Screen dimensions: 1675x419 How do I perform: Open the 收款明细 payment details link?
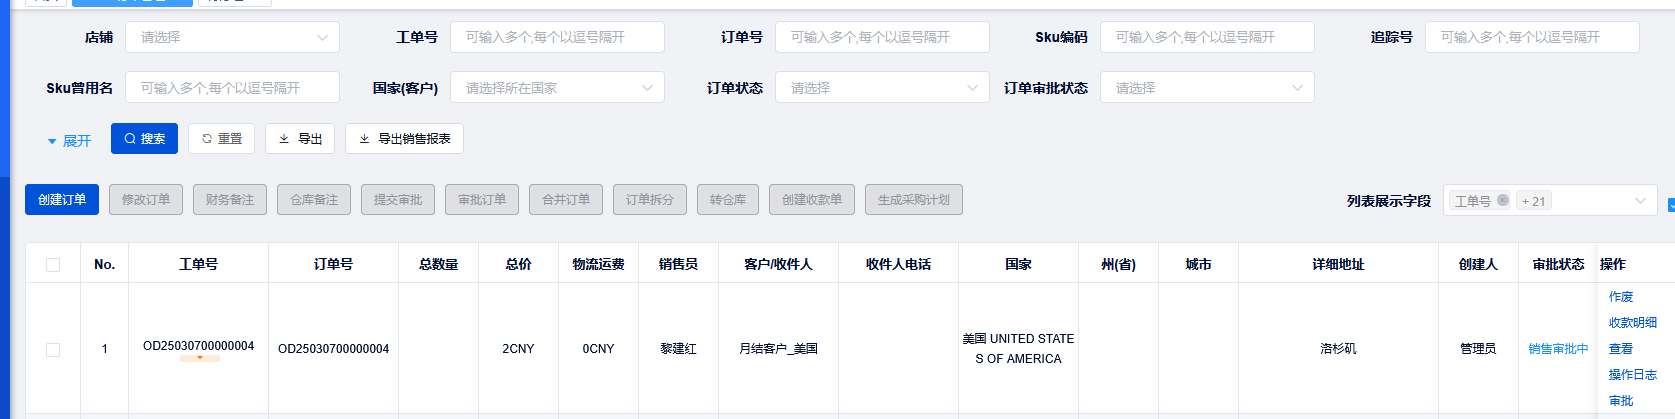pos(1632,323)
